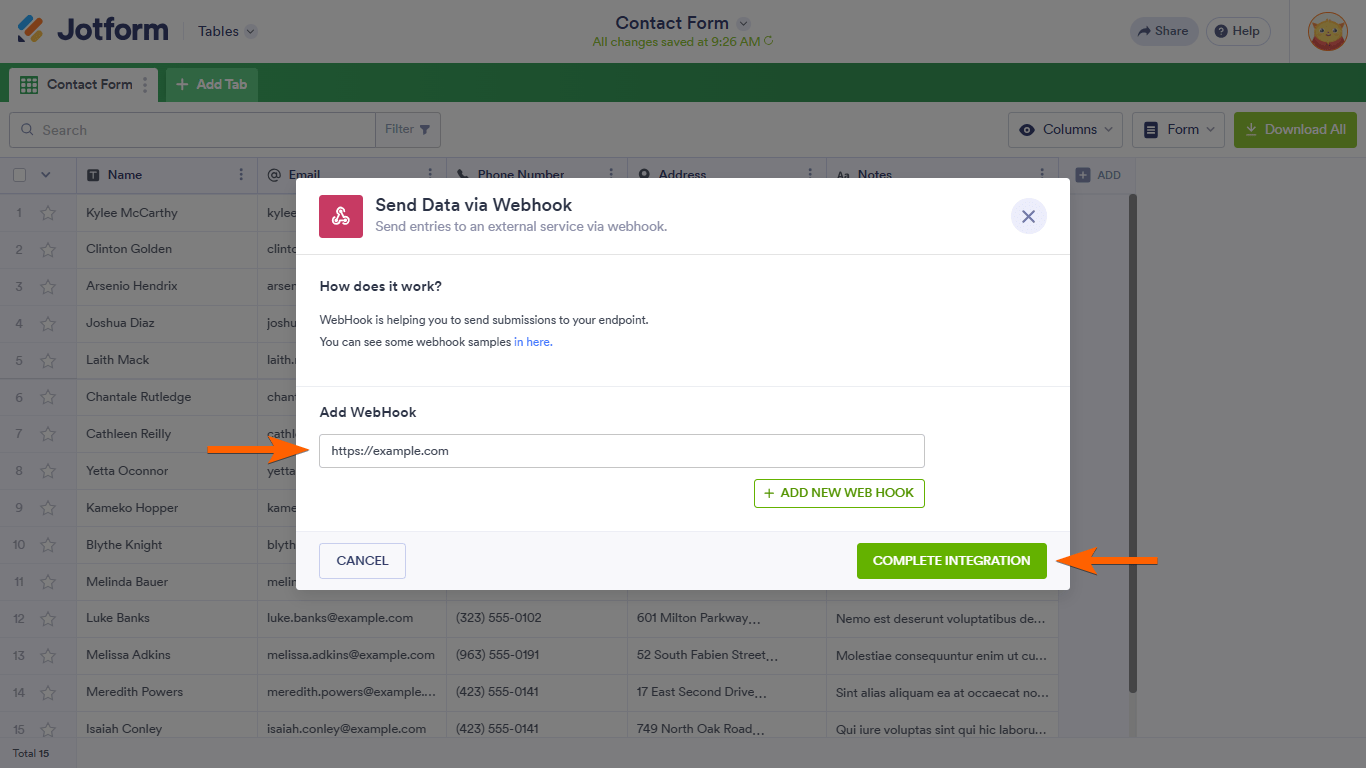
Task: Open the Form dropdown menu
Action: click(1178, 130)
